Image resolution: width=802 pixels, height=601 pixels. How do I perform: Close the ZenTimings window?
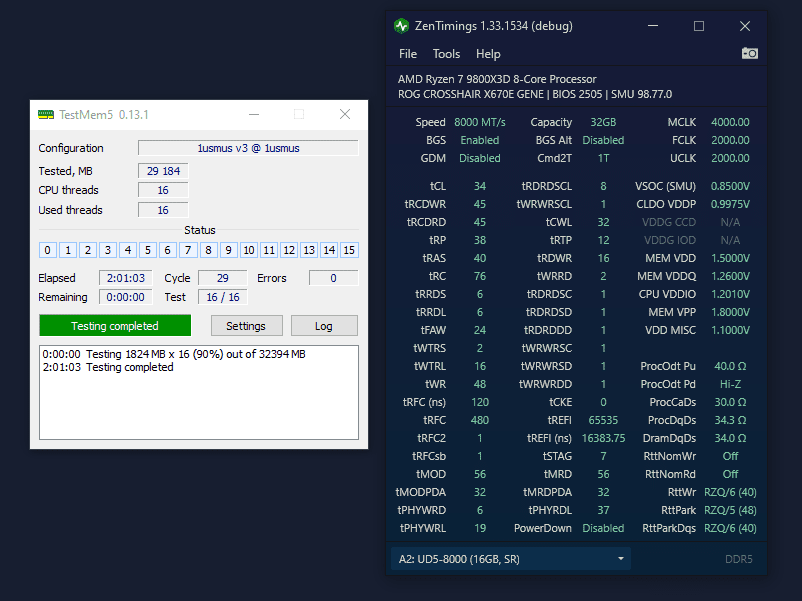pyautogui.click(x=745, y=26)
